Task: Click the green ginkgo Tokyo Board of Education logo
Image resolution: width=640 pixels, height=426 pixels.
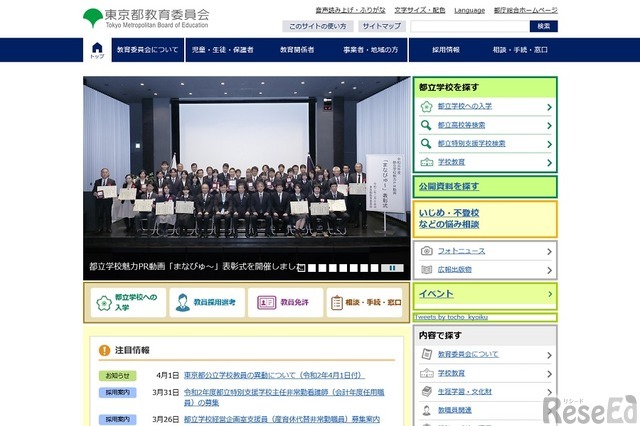Action: click(x=93, y=18)
